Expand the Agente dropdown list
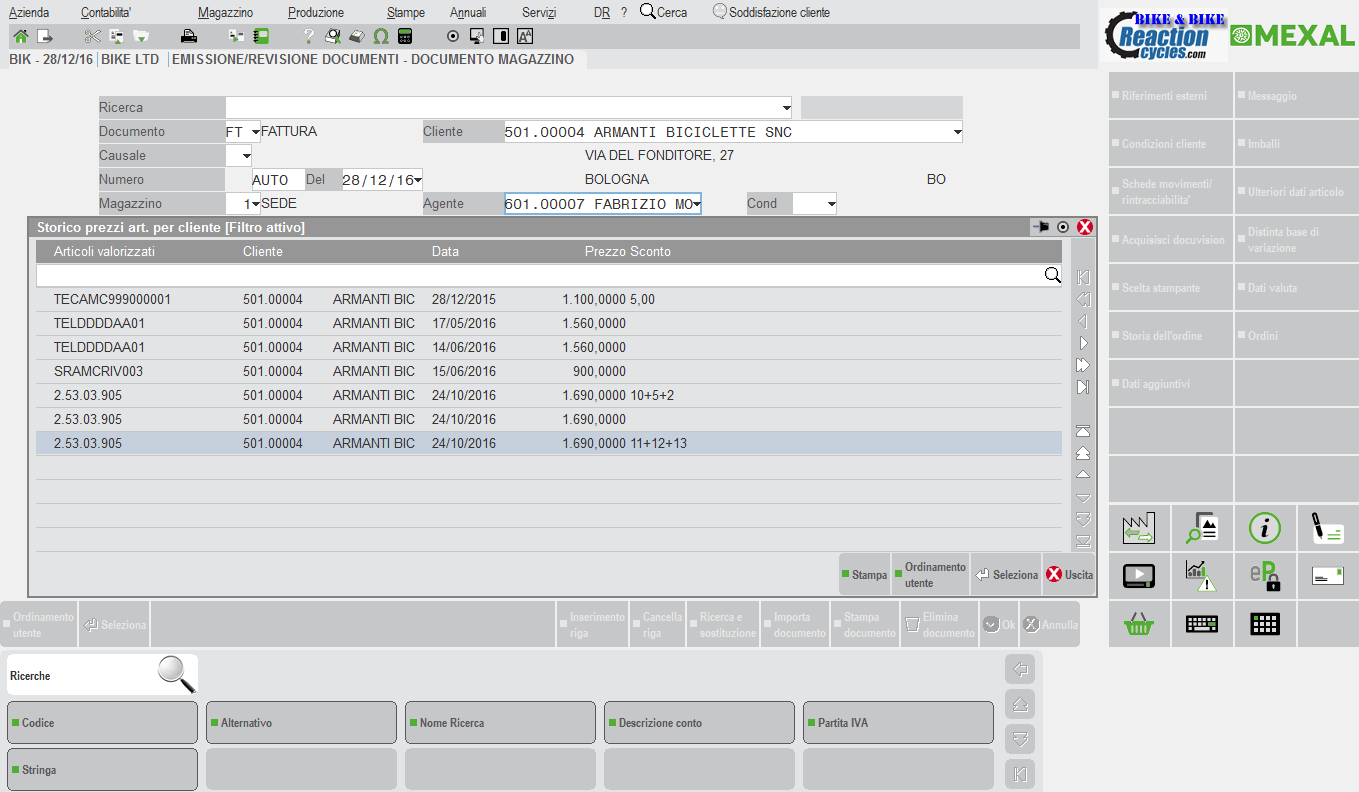The image size is (1359, 792). (696, 204)
